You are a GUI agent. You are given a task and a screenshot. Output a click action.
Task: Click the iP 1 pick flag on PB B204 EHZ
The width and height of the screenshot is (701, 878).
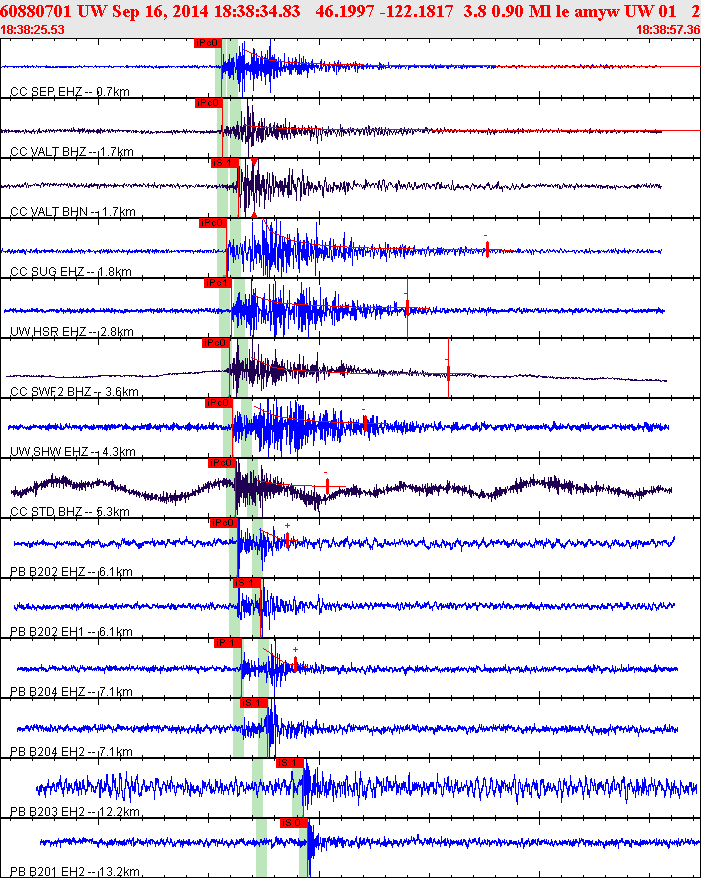228,642
